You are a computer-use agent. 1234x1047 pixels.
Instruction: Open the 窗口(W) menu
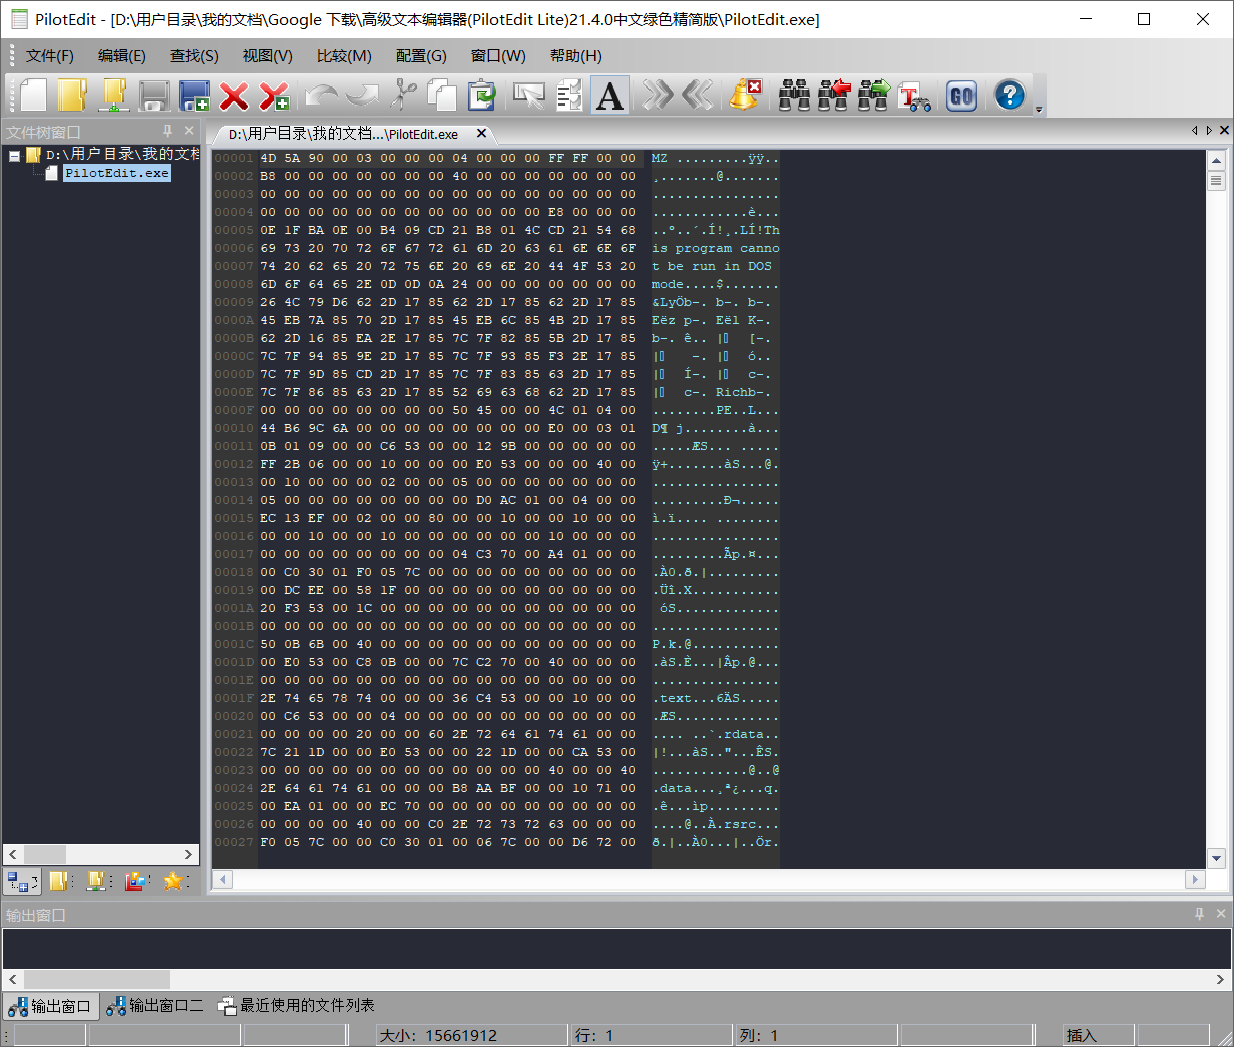coord(498,56)
